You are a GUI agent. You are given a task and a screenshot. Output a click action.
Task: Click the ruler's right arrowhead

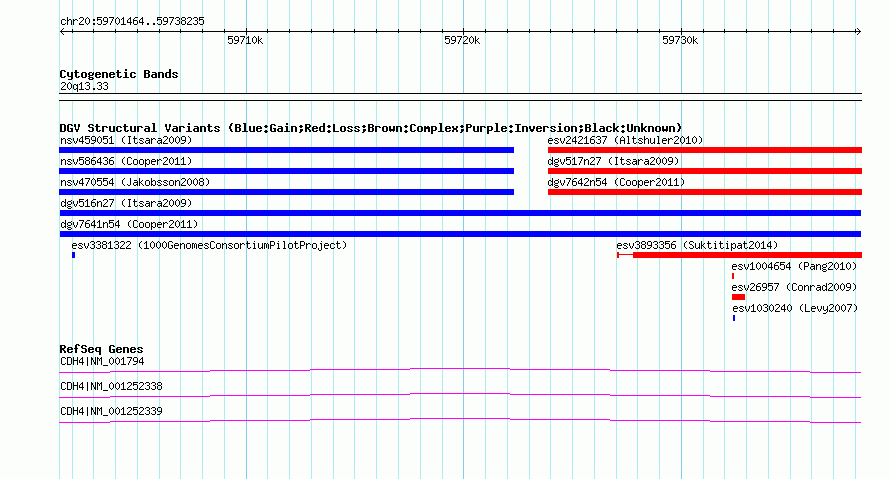pos(858,32)
